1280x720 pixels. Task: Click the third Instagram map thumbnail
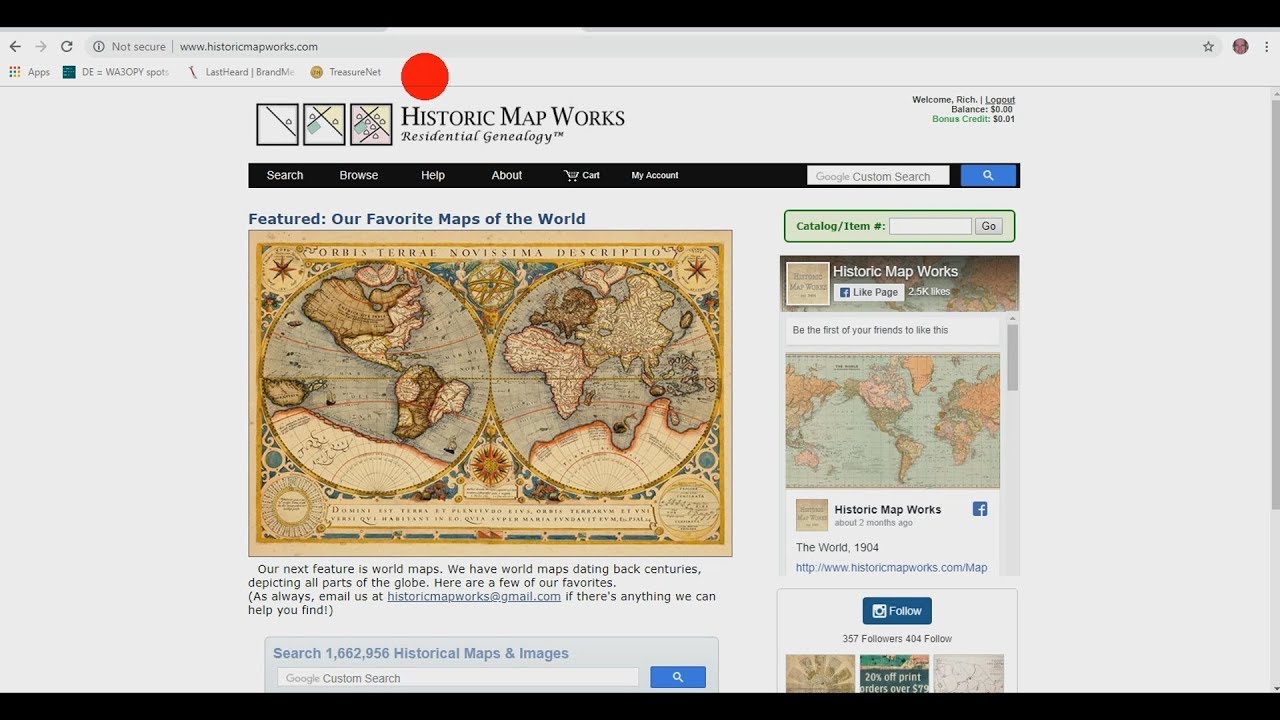click(x=969, y=674)
